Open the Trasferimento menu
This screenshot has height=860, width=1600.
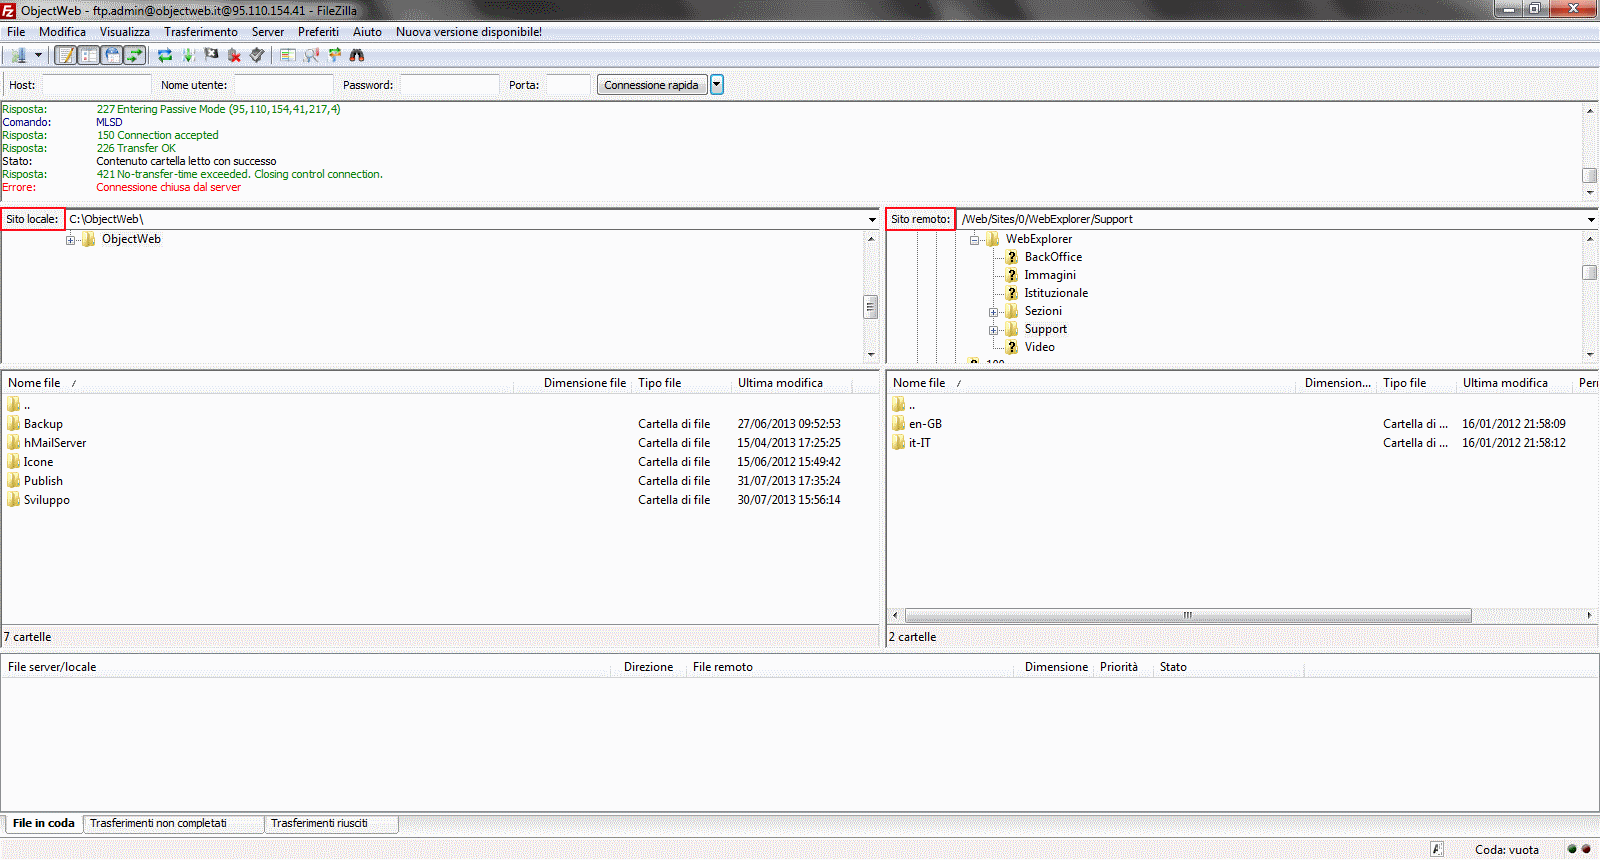(200, 32)
